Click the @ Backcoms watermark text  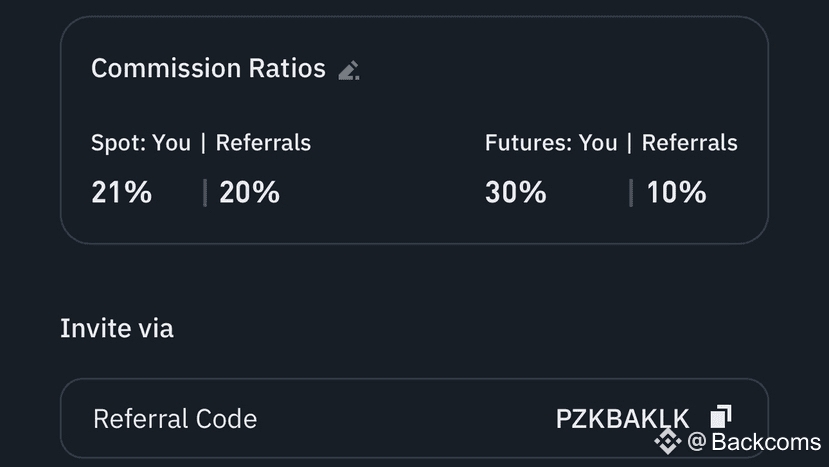coord(754,442)
